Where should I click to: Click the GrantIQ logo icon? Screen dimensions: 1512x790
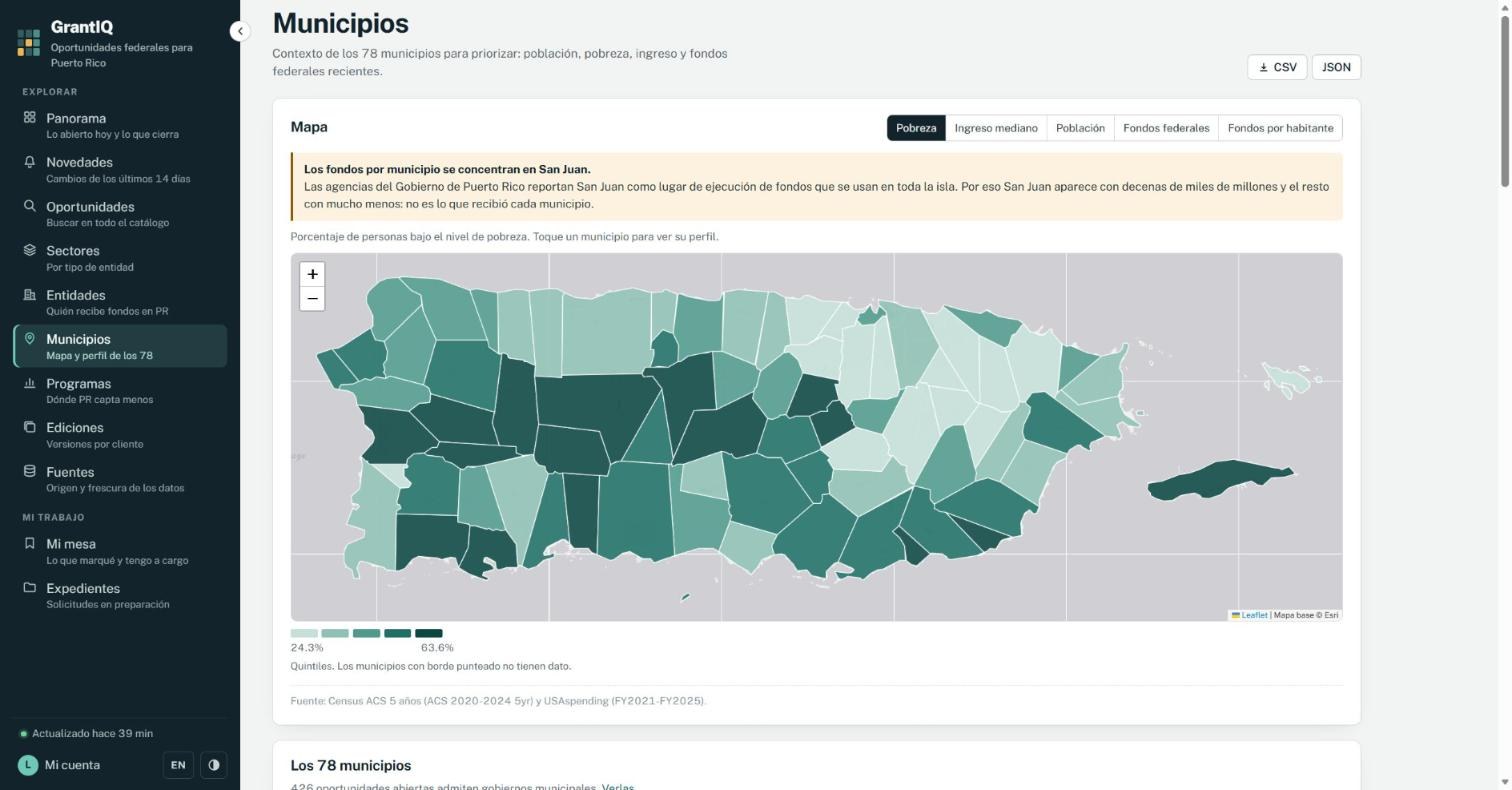(x=29, y=42)
